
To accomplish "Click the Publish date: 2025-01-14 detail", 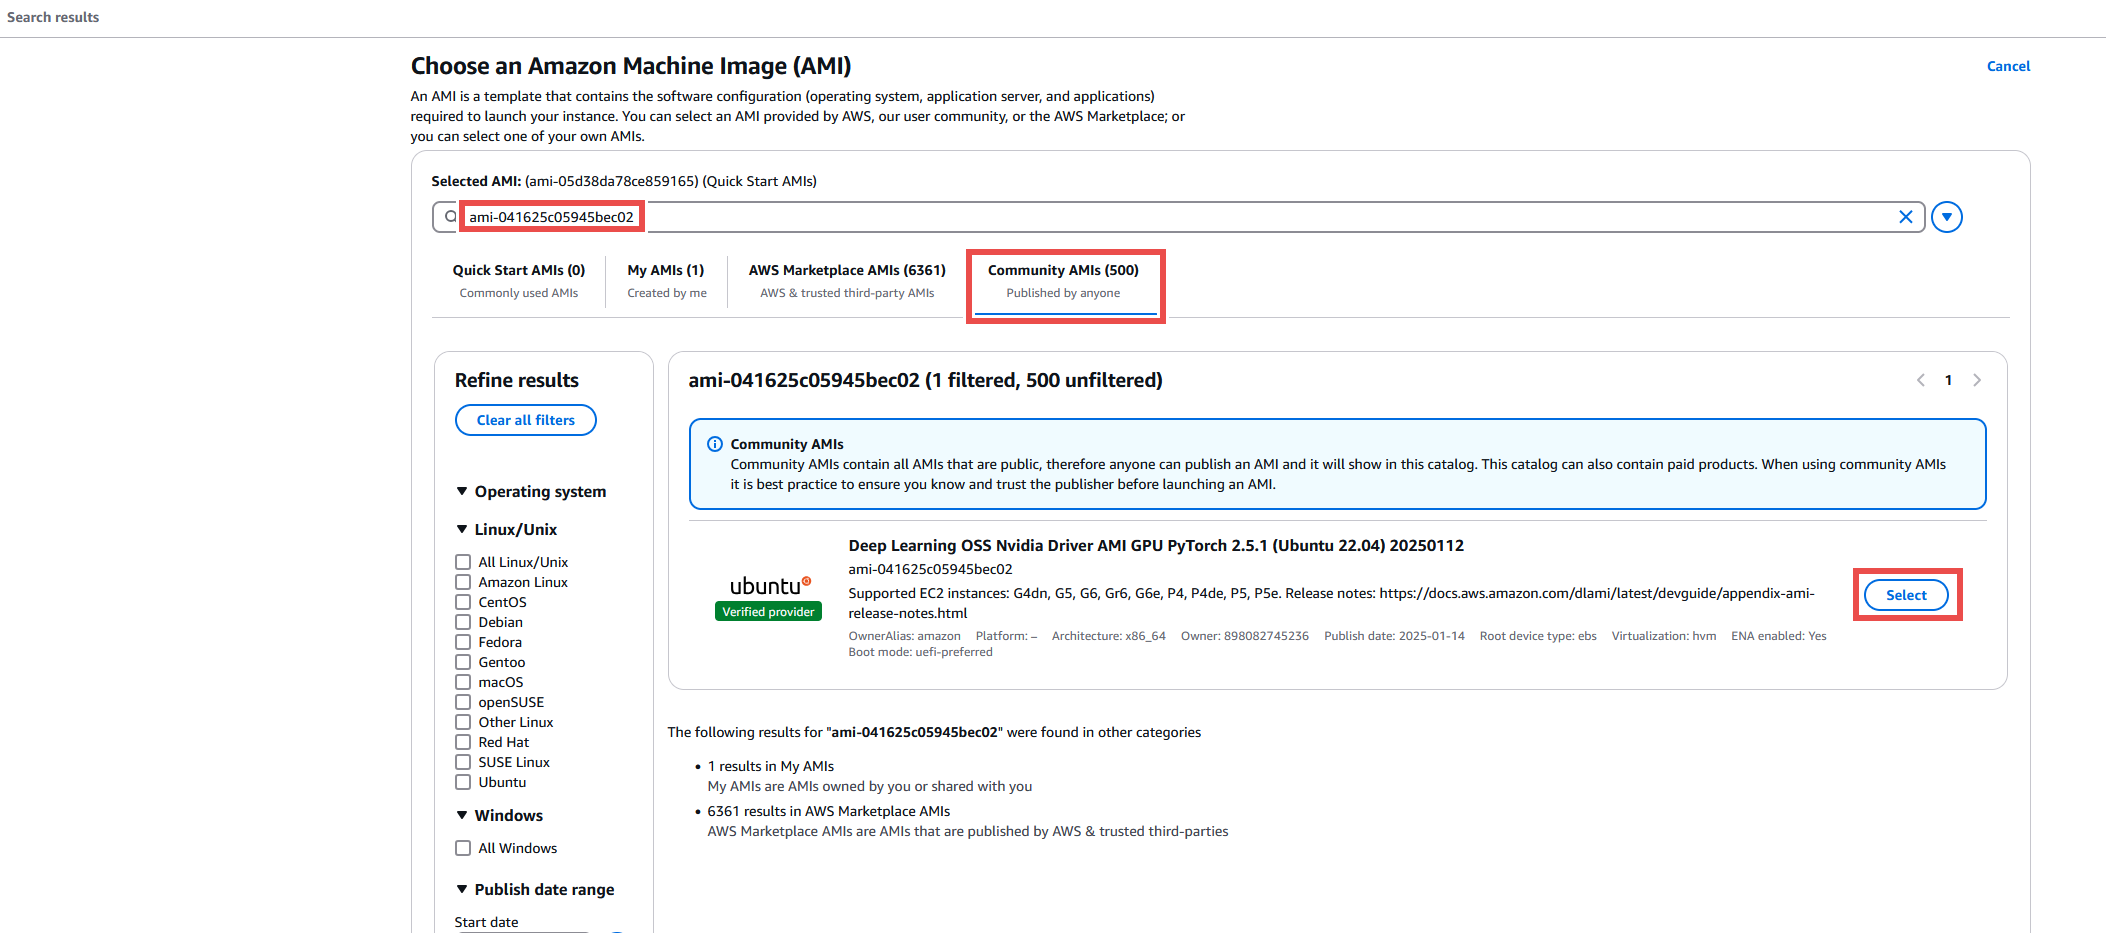I will (x=1394, y=636).
